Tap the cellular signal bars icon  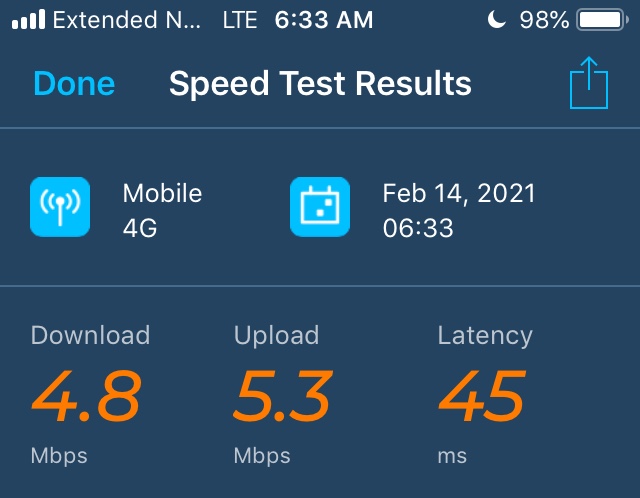click(27, 20)
